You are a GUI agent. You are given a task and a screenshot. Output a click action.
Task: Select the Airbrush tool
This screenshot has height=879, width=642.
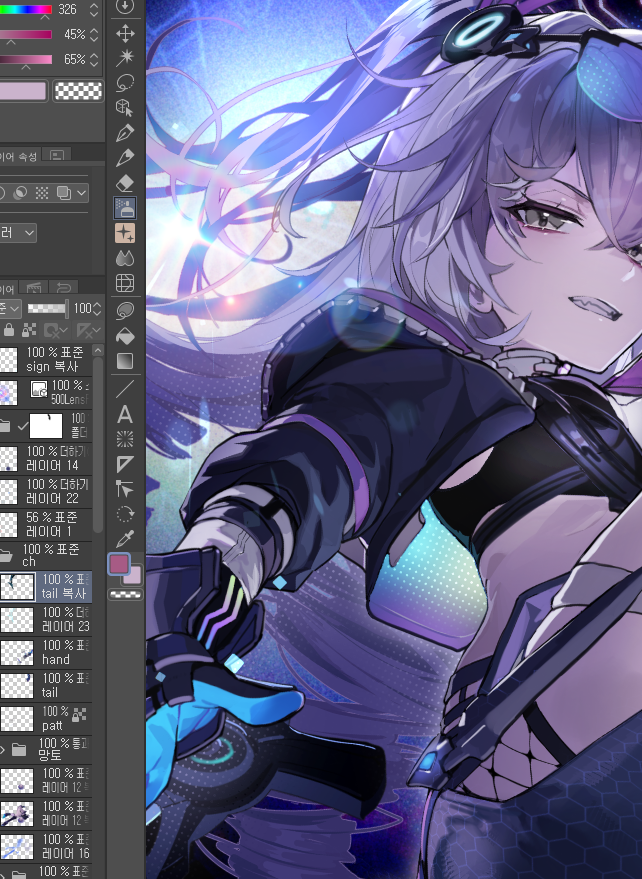[x=124, y=207]
